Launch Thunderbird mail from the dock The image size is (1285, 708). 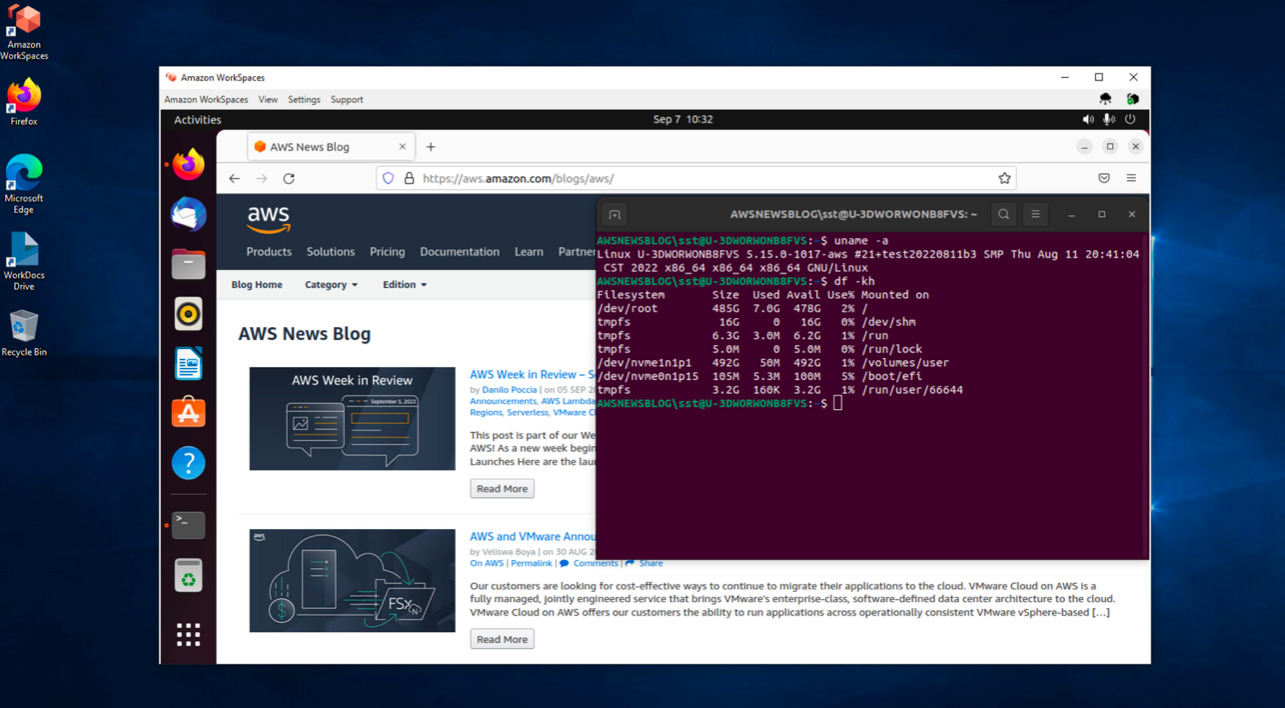click(x=188, y=214)
